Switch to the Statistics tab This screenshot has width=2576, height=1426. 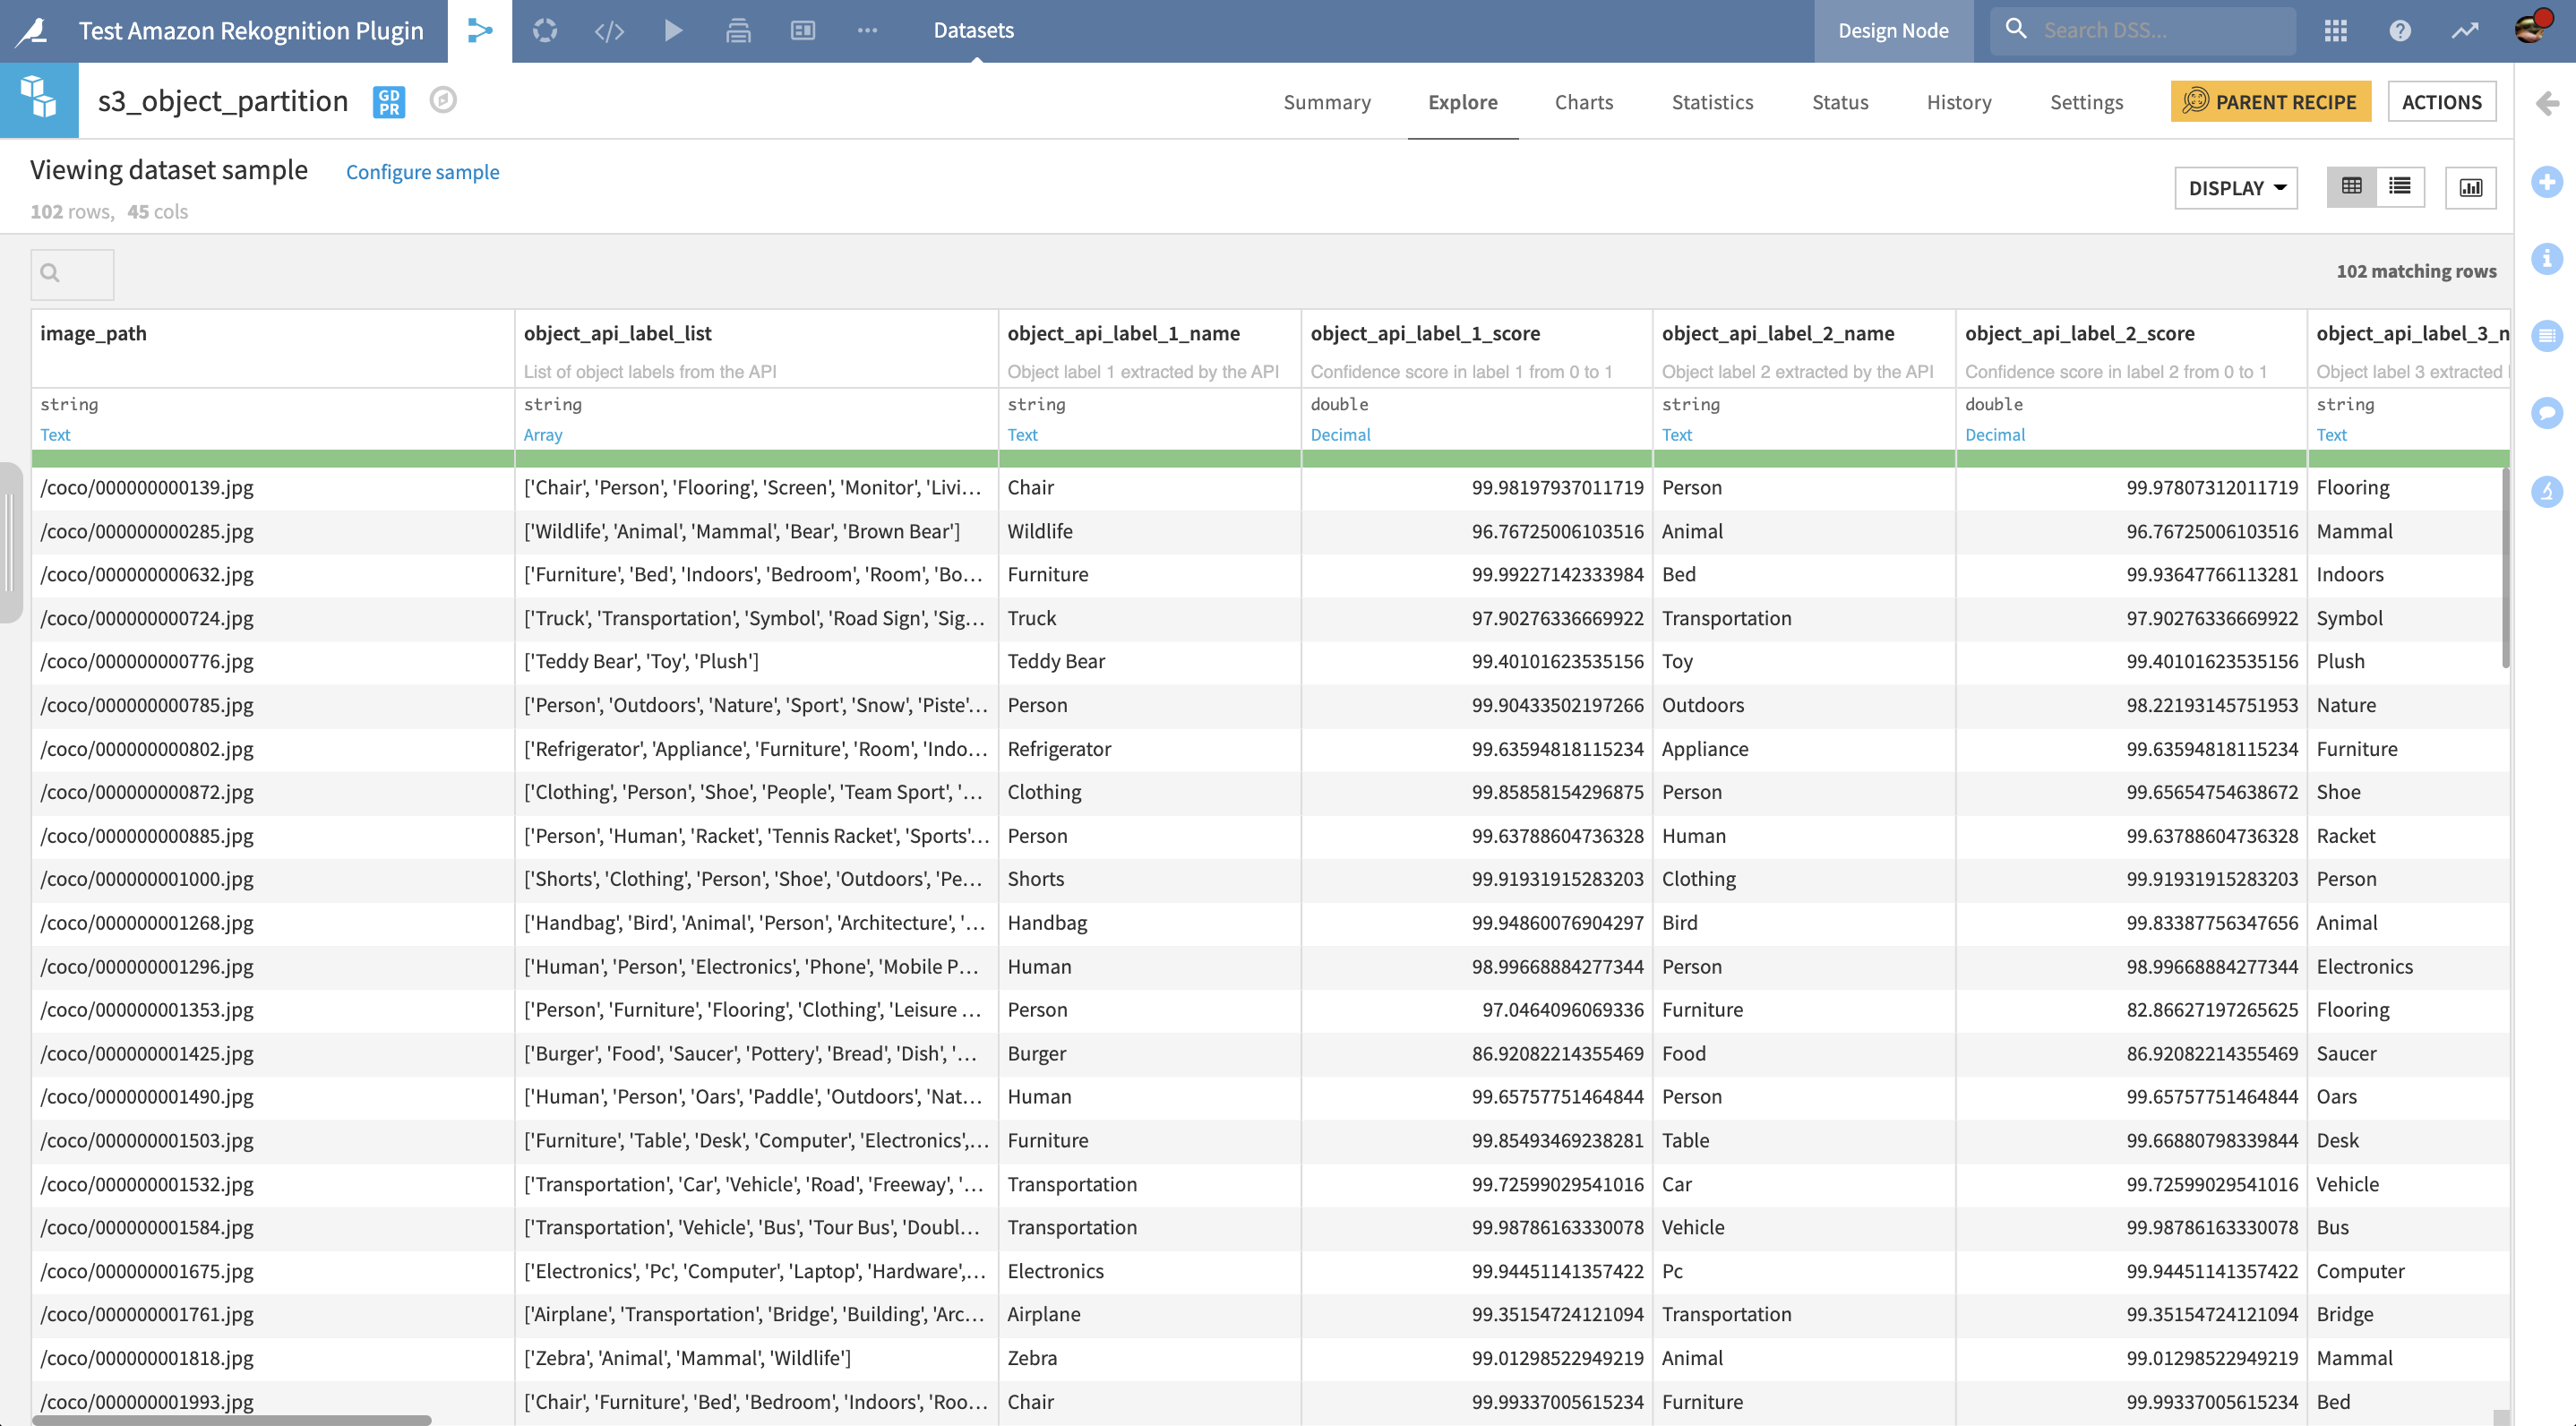pos(1712,100)
